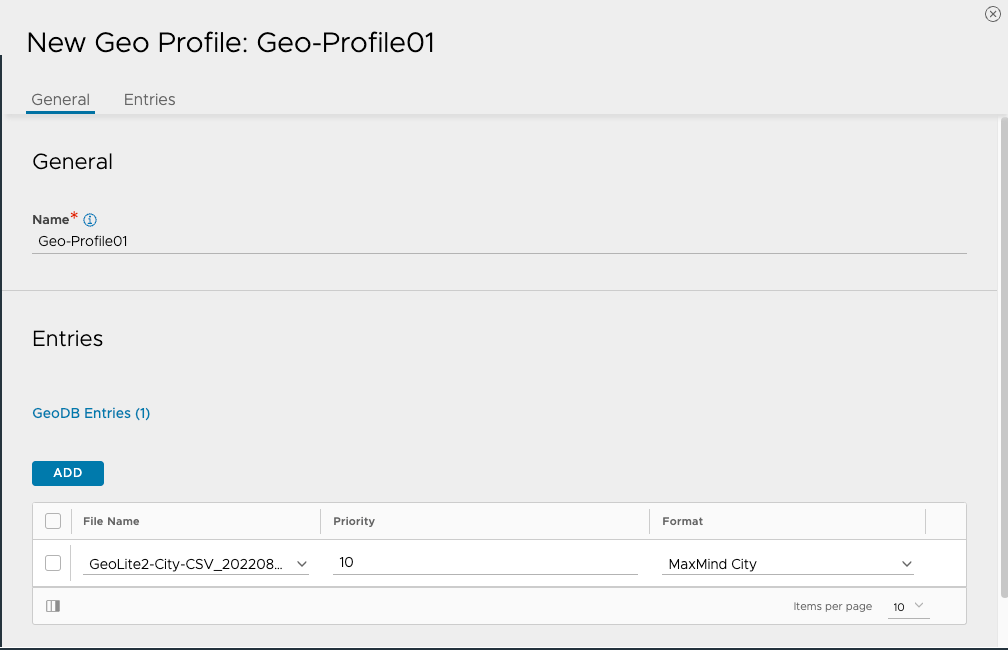Click the ADD button
Image resolution: width=1008 pixels, height=650 pixels.
point(68,473)
